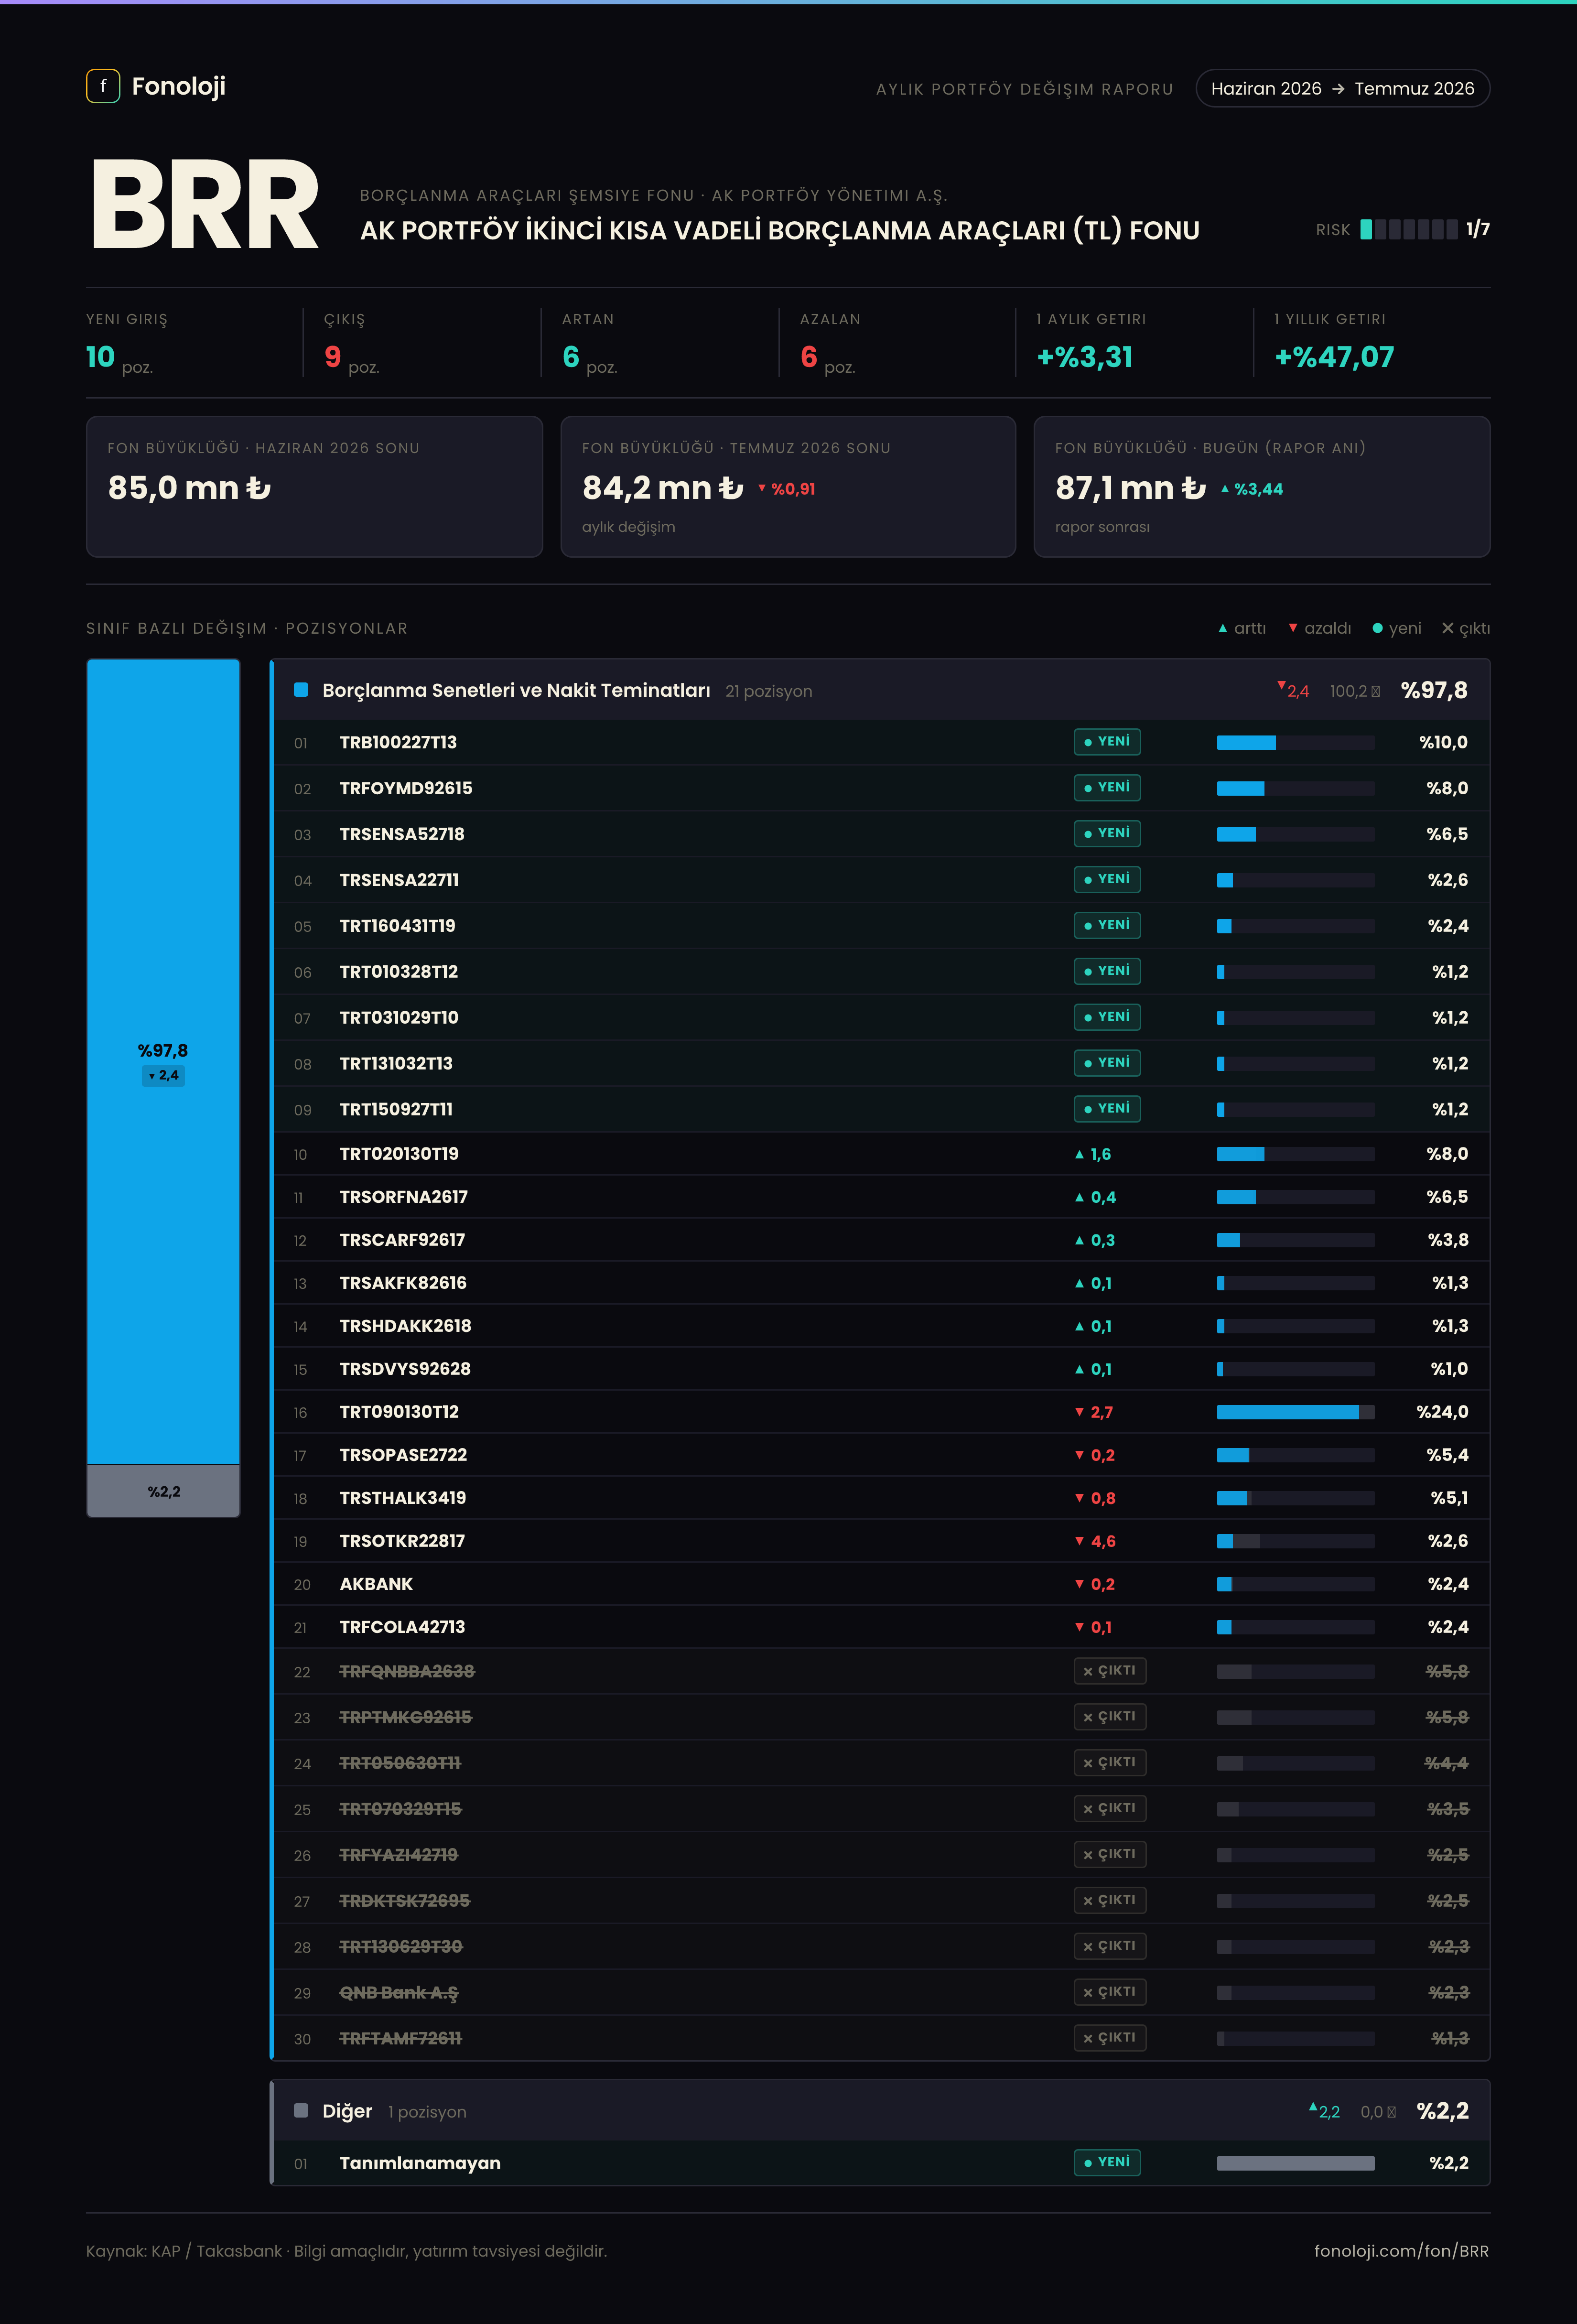This screenshot has height=2324, width=1577.
Task: Click the Bugün (rapor anı) fund size card
Action: (x=1262, y=487)
